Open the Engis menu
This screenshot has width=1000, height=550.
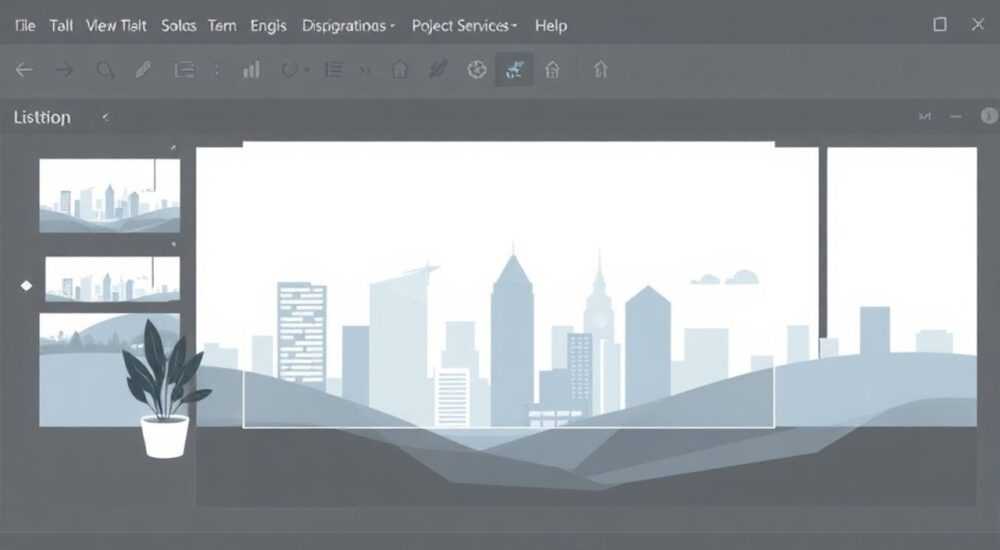point(268,26)
